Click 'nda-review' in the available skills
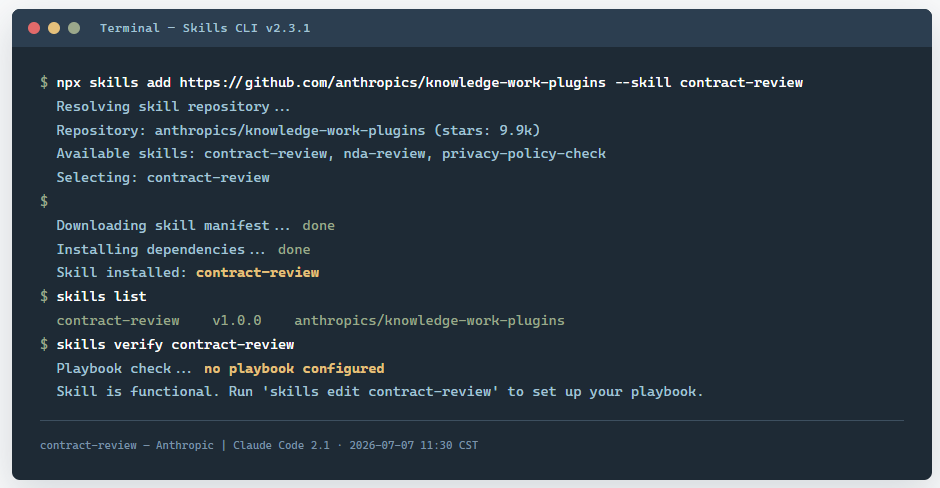The image size is (940, 488). click(384, 154)
